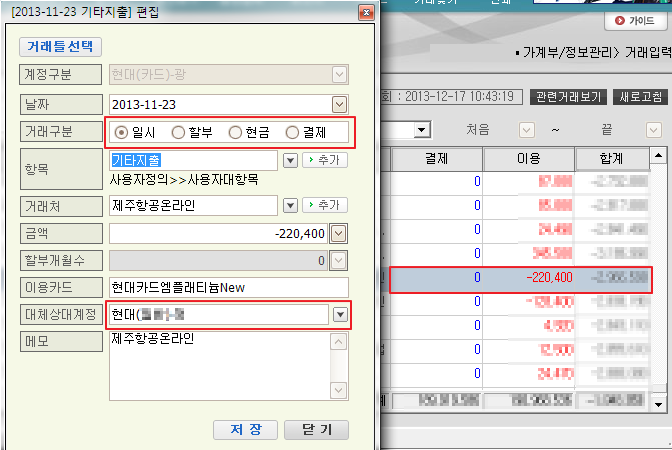Click the memo scroll up arrow

coord(339,342)
